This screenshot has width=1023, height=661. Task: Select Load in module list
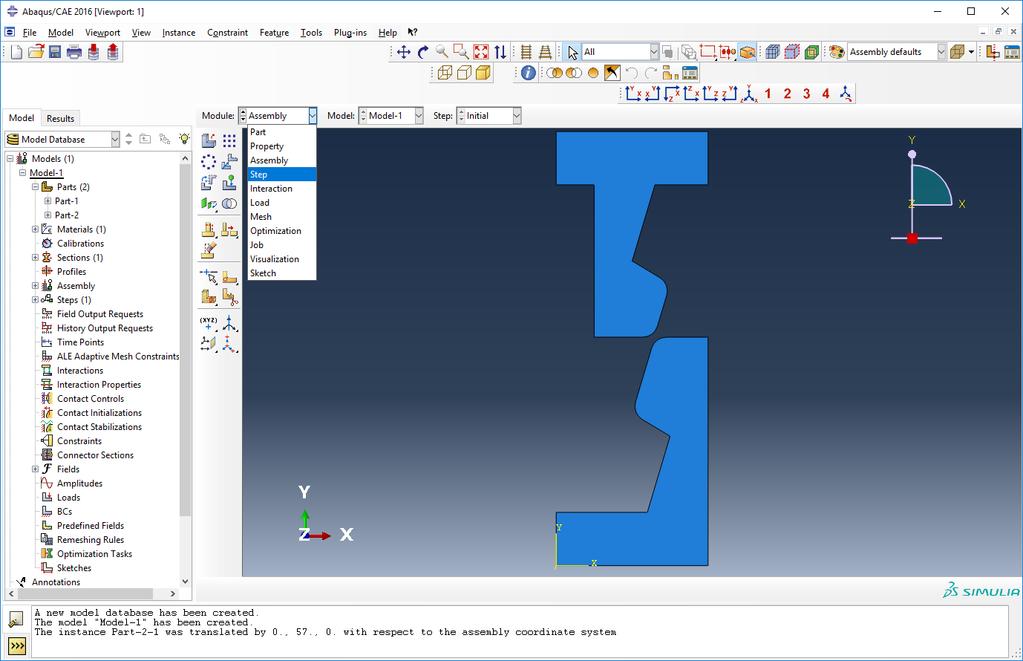(x=282, y=202)
